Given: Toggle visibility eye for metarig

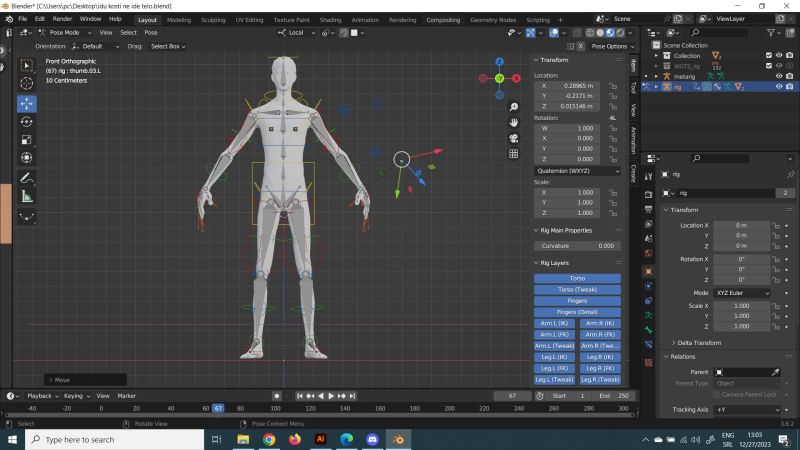Looking at the screenshot, I should [779, 76].
